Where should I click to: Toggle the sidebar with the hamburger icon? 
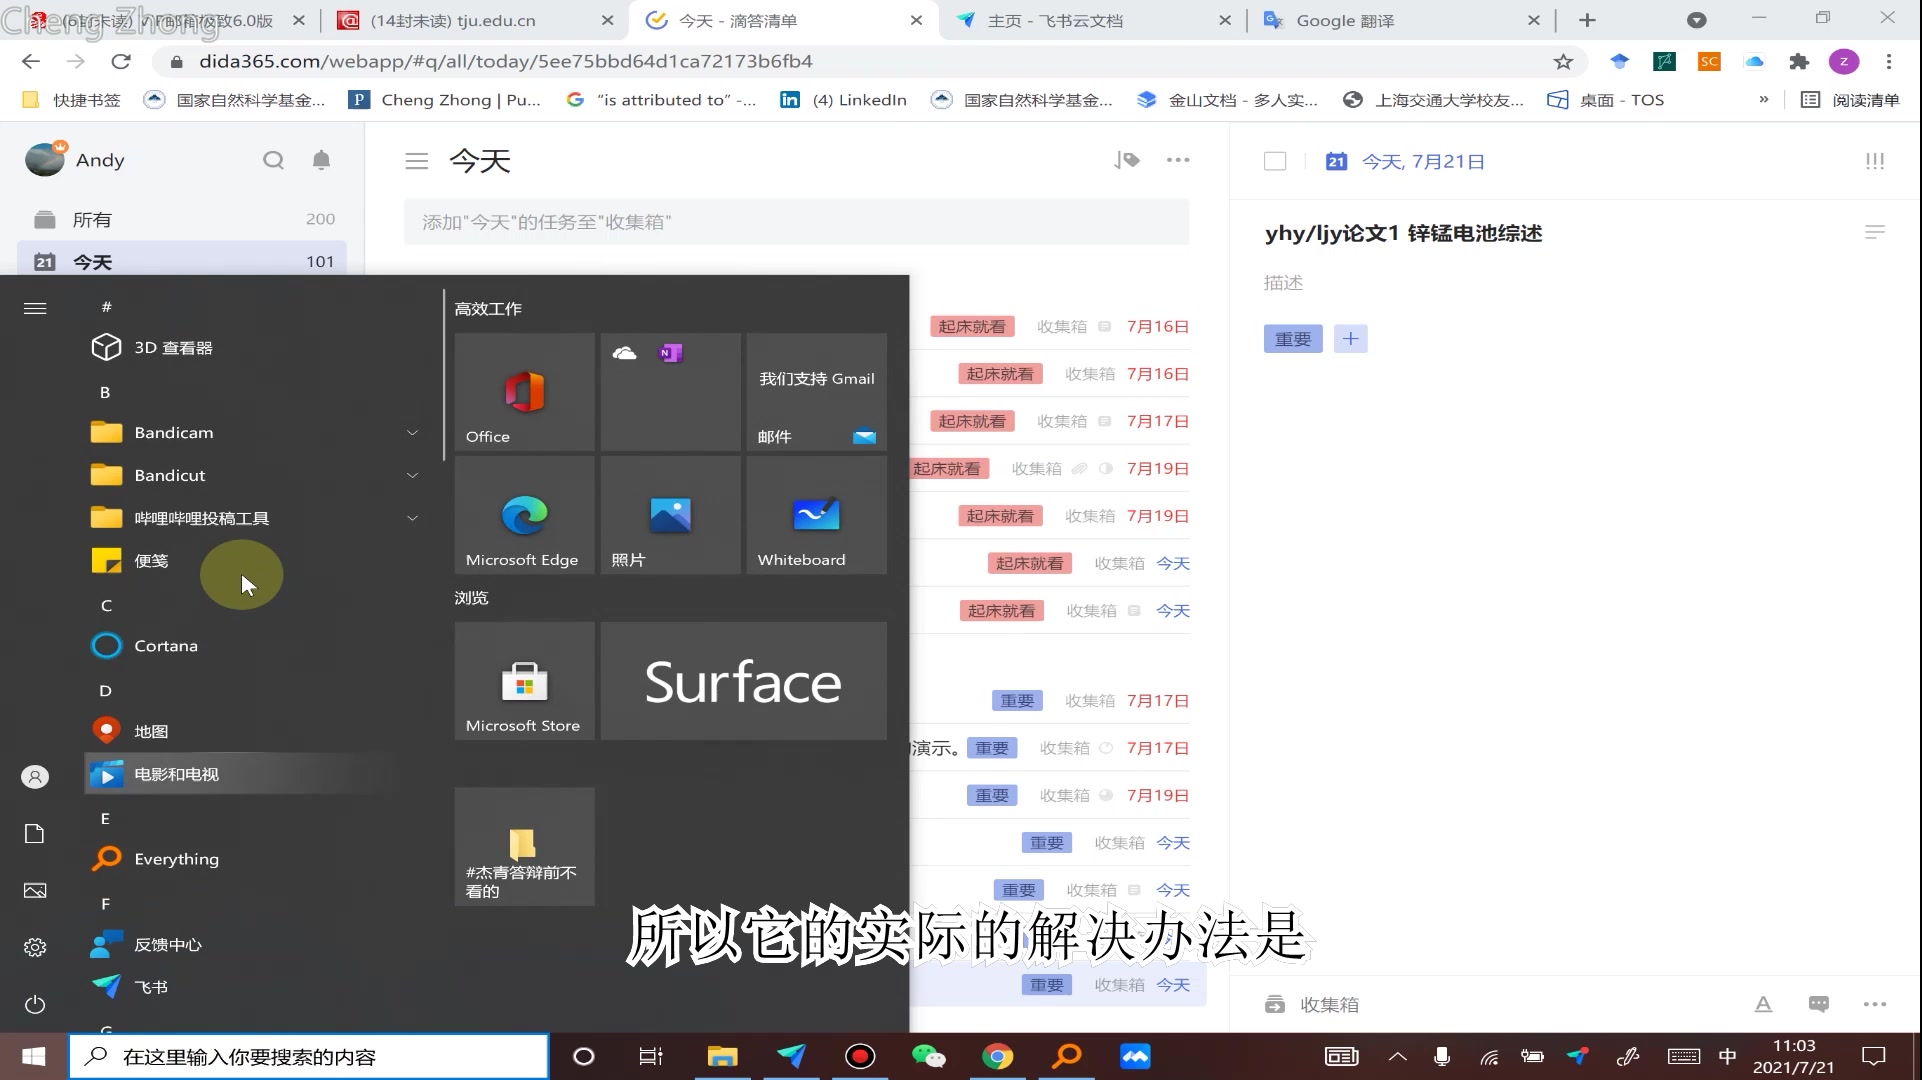click(x=417, y=161)
